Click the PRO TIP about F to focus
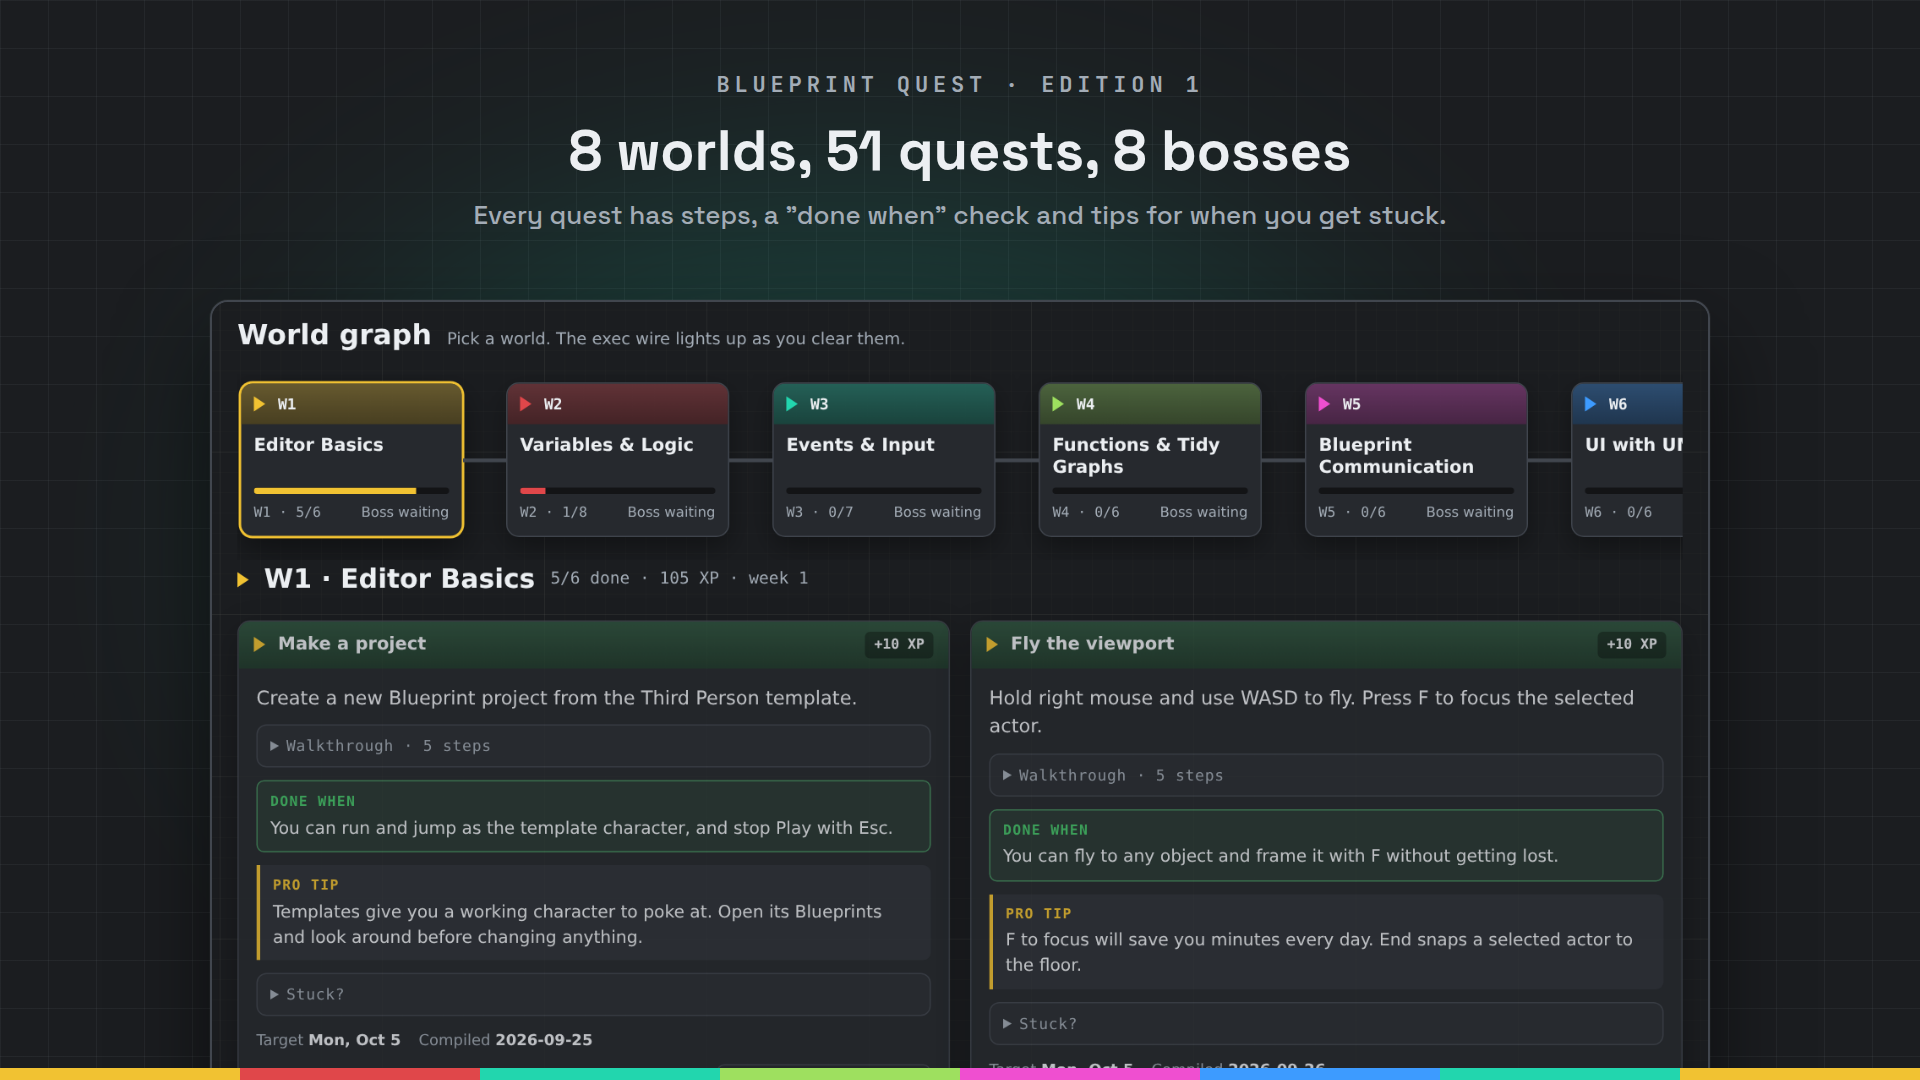The width and height of the screenshot is (1920, 1080). (x=1326, y=941)
